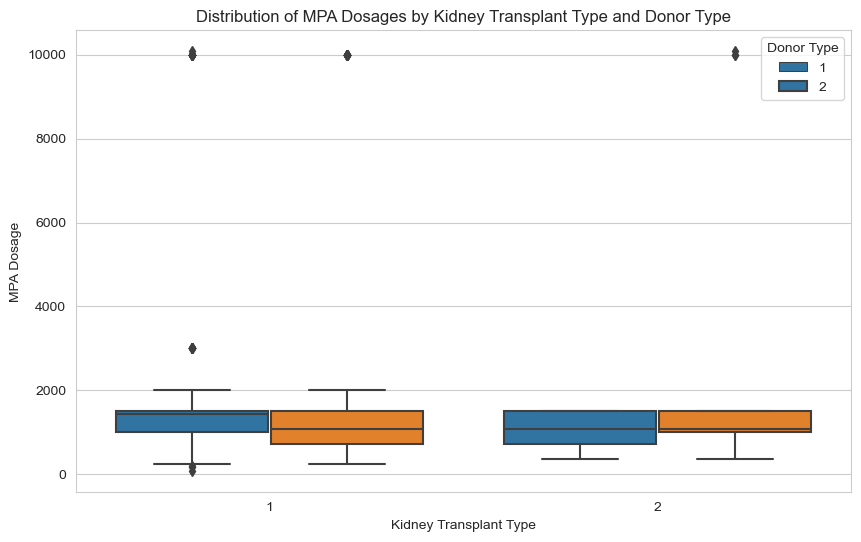
Task: Click the low outliers near zero under the leftmost box
Action: [192, 469]
